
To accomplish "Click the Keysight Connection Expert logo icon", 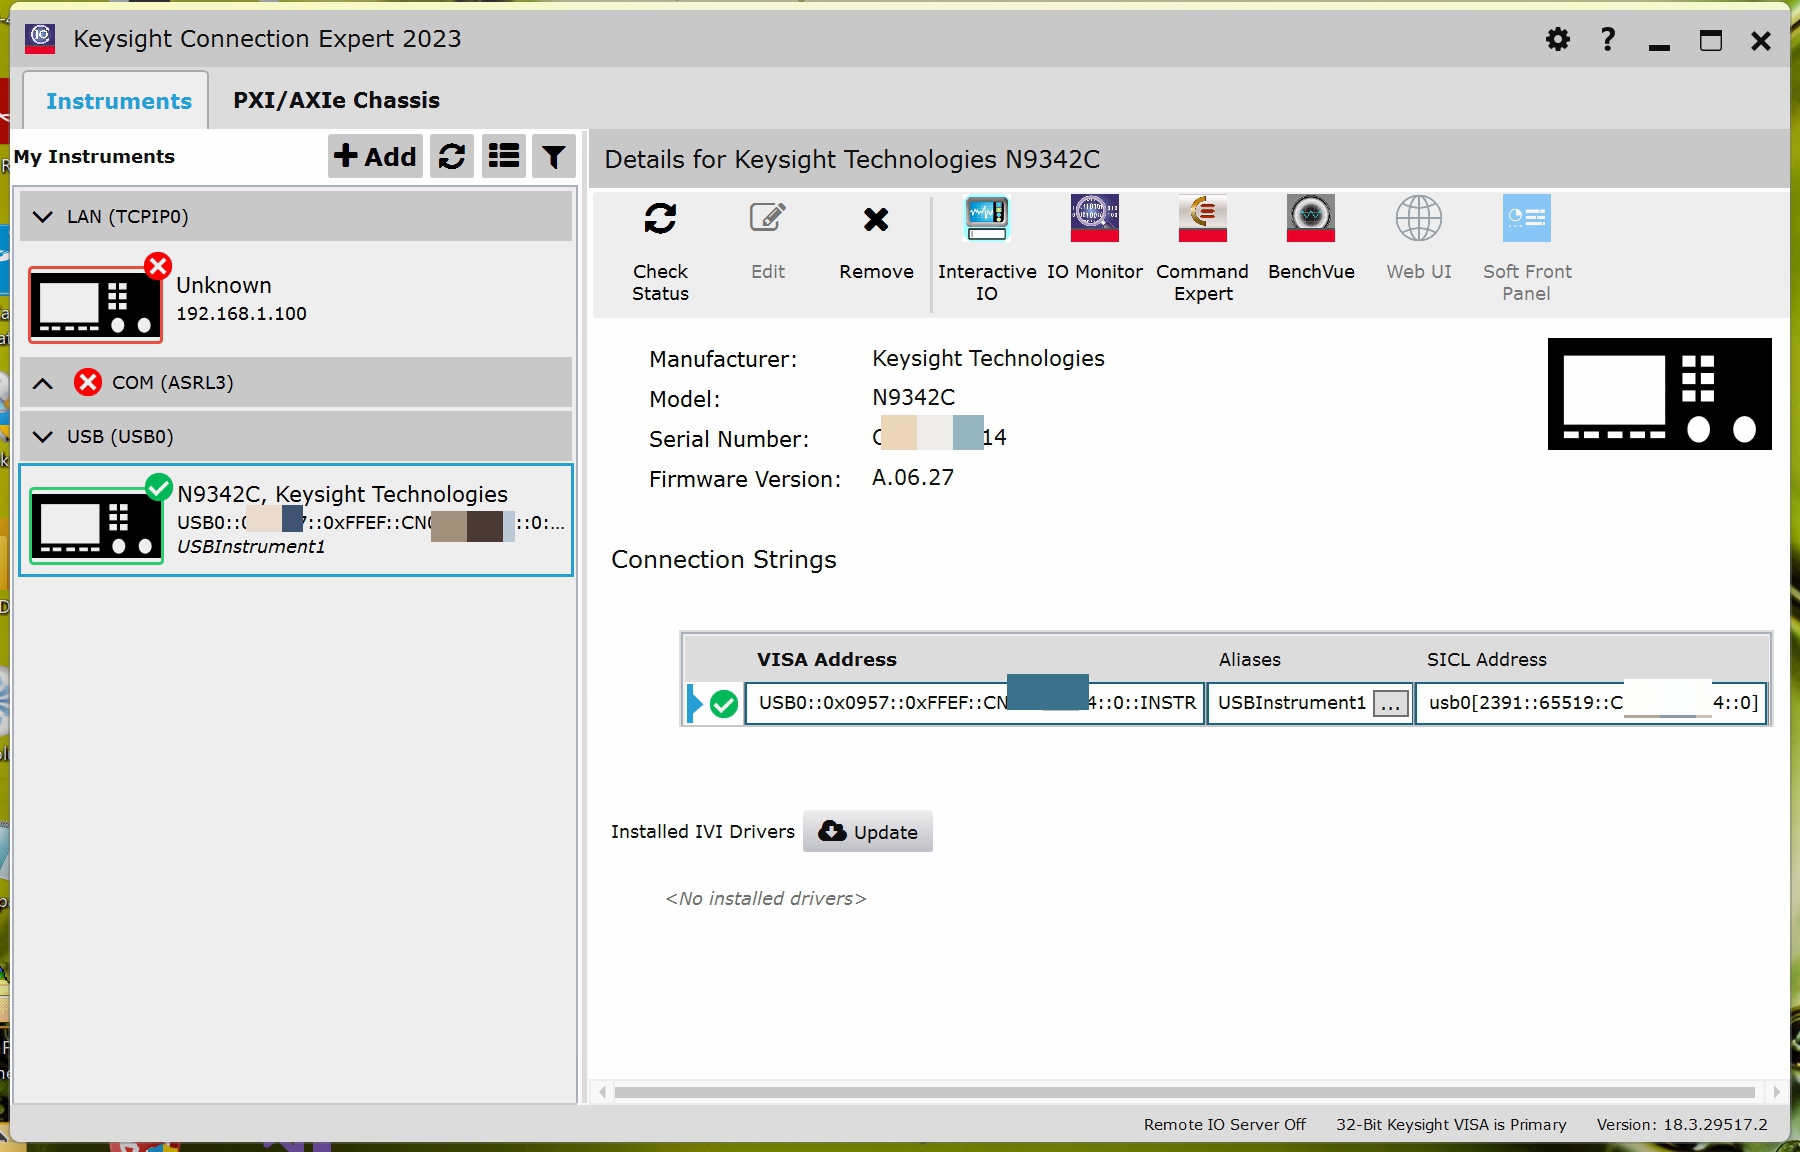I will click(40, 38).
